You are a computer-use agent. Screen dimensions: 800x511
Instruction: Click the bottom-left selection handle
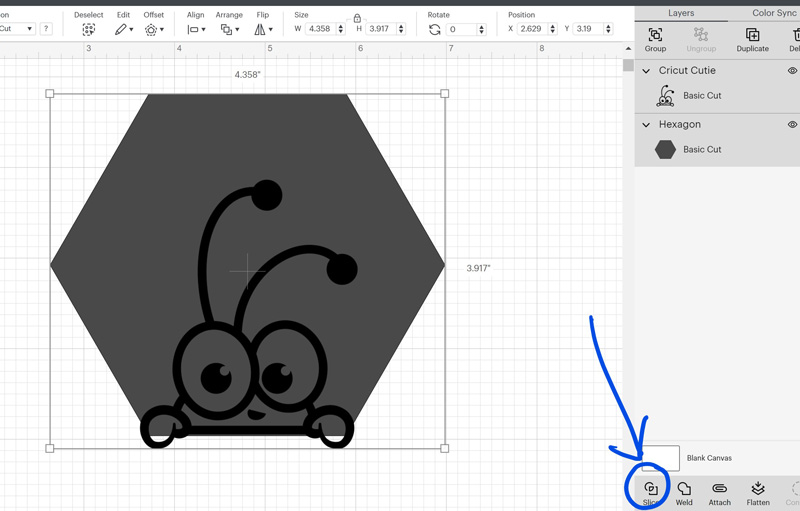click(49, 448)
